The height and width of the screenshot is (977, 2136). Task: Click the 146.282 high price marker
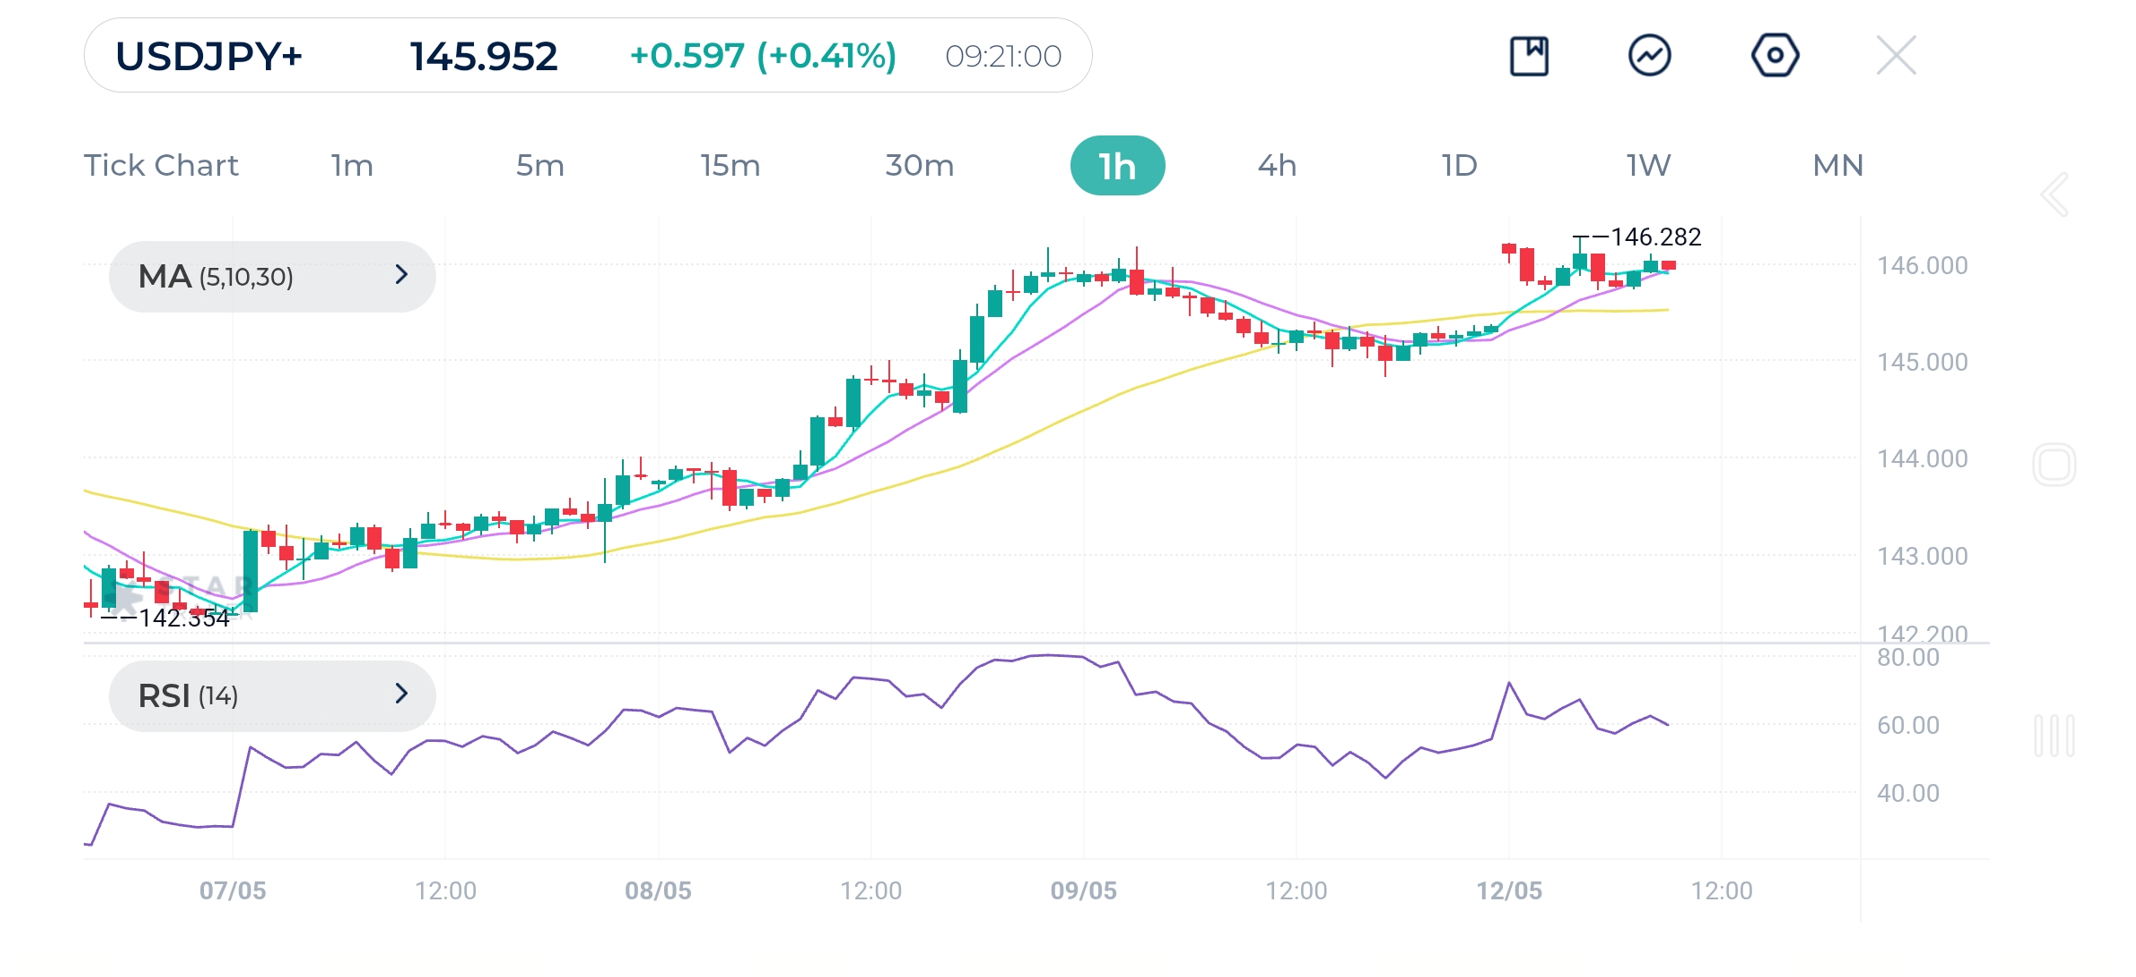coord(1655,237)
